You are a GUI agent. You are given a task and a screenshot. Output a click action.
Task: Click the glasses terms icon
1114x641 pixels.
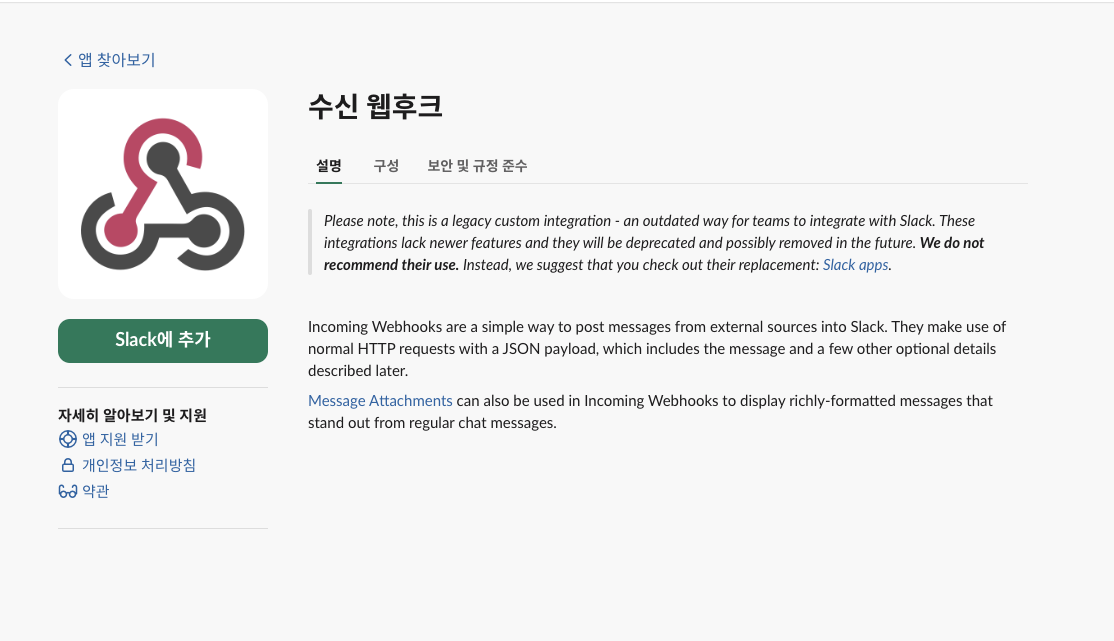(67, 491)
